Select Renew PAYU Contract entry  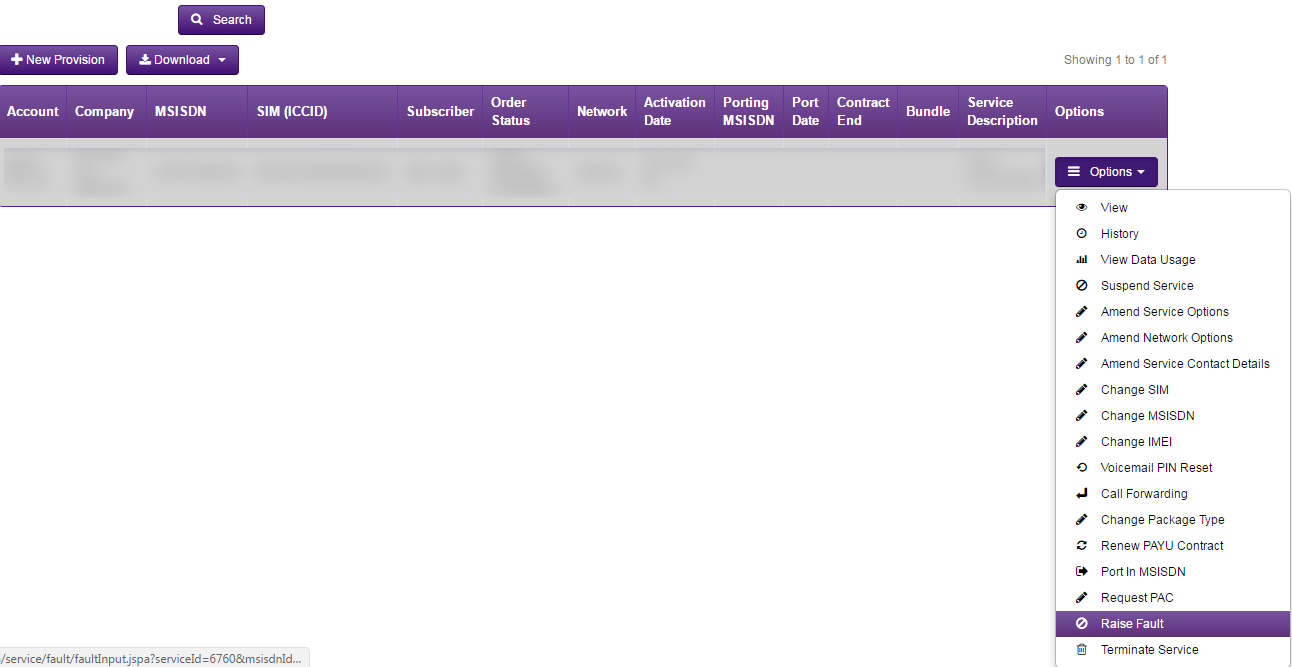click(1172, 546)
